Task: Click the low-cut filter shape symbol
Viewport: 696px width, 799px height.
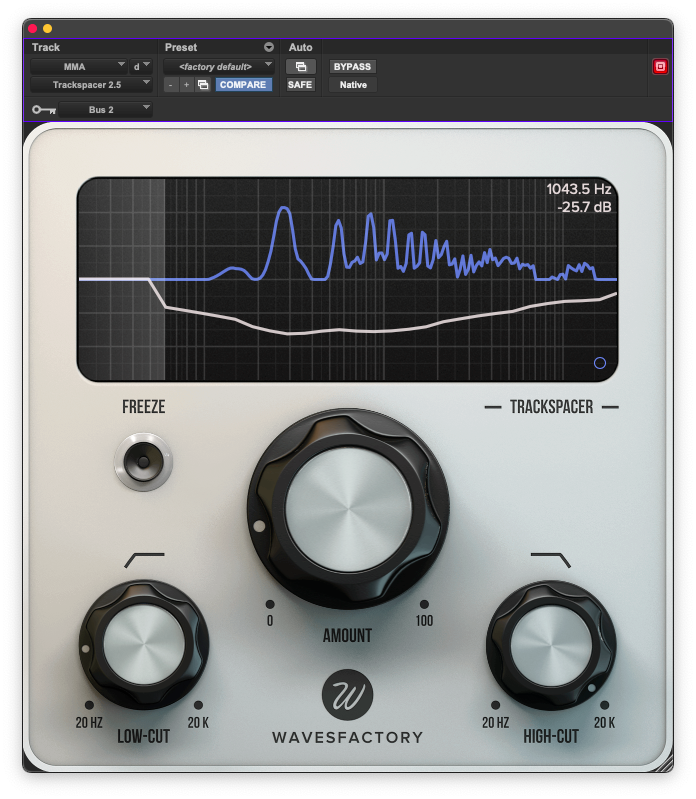Action: 144,560
